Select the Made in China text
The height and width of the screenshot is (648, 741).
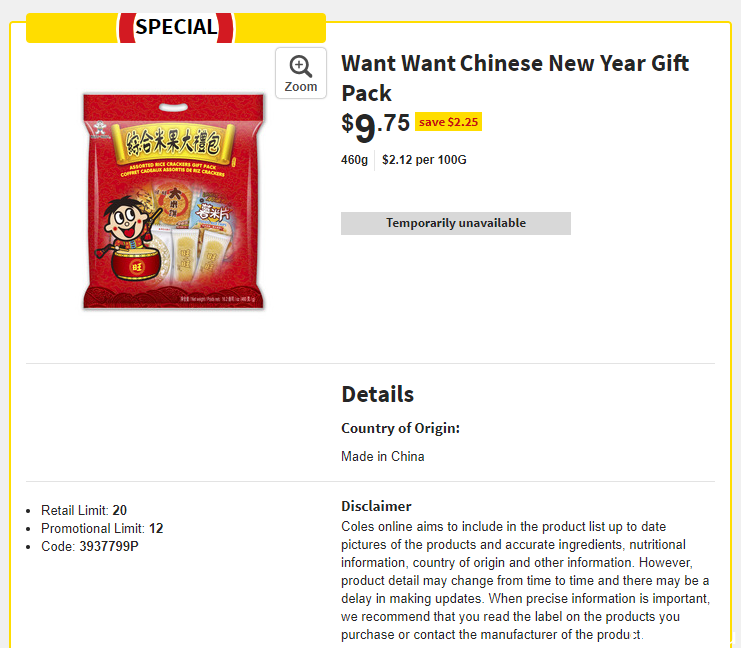(382, 457)
